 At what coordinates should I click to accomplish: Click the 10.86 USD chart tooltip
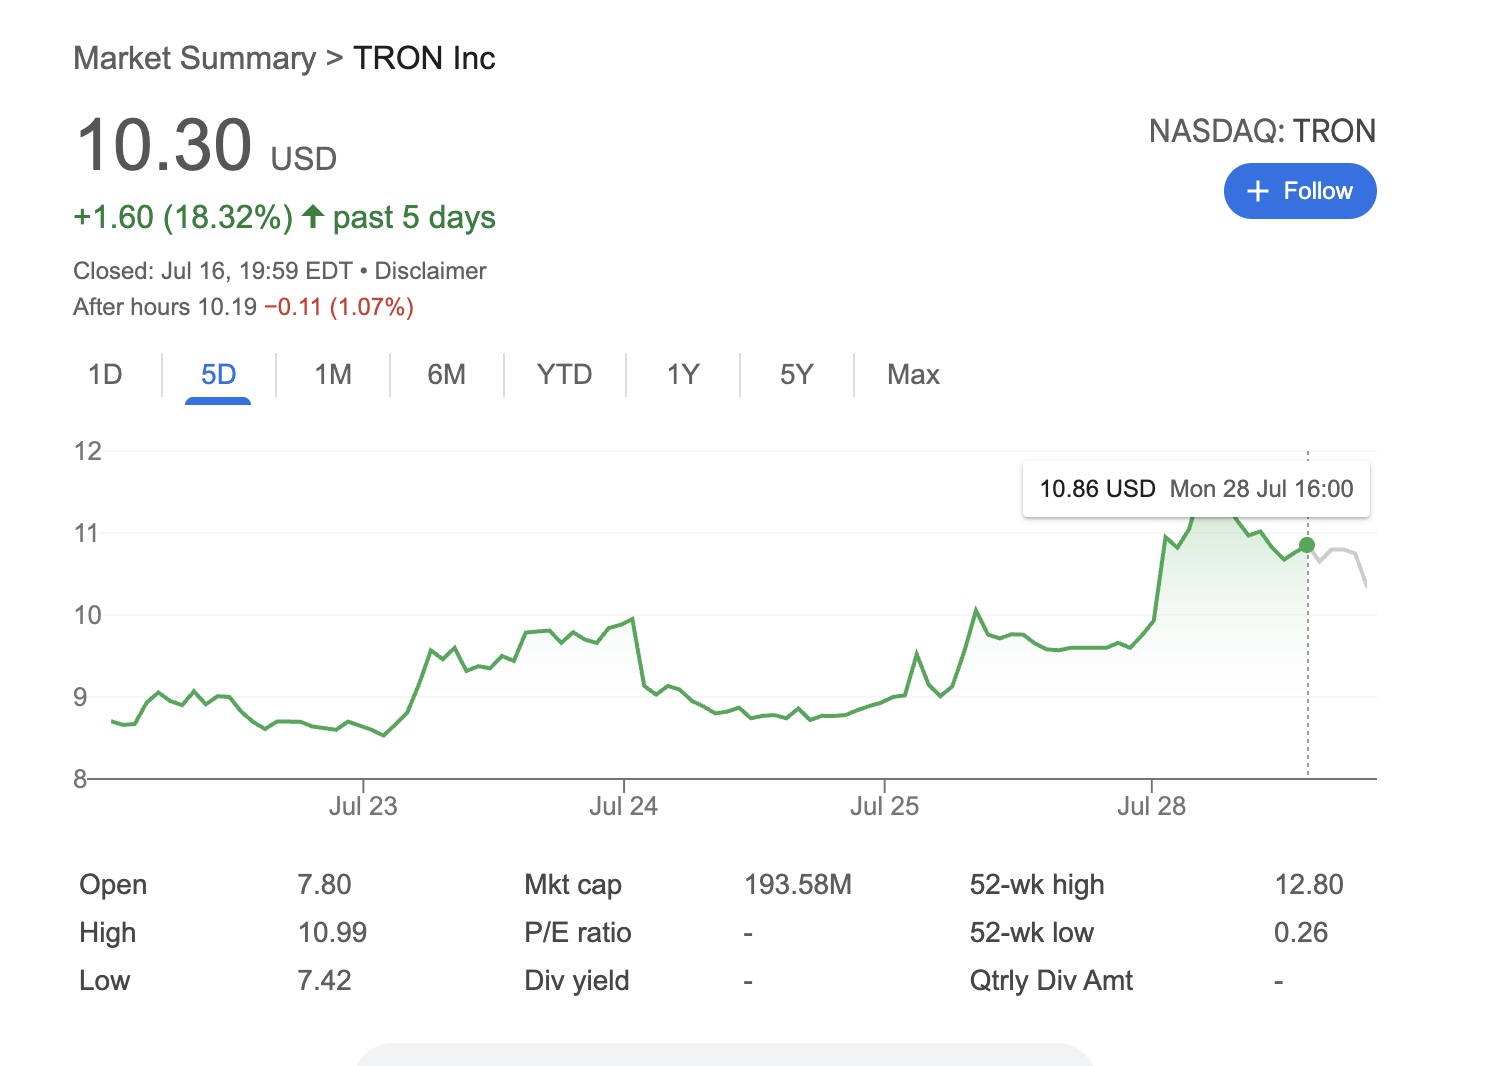click(x=1196, y=489)
